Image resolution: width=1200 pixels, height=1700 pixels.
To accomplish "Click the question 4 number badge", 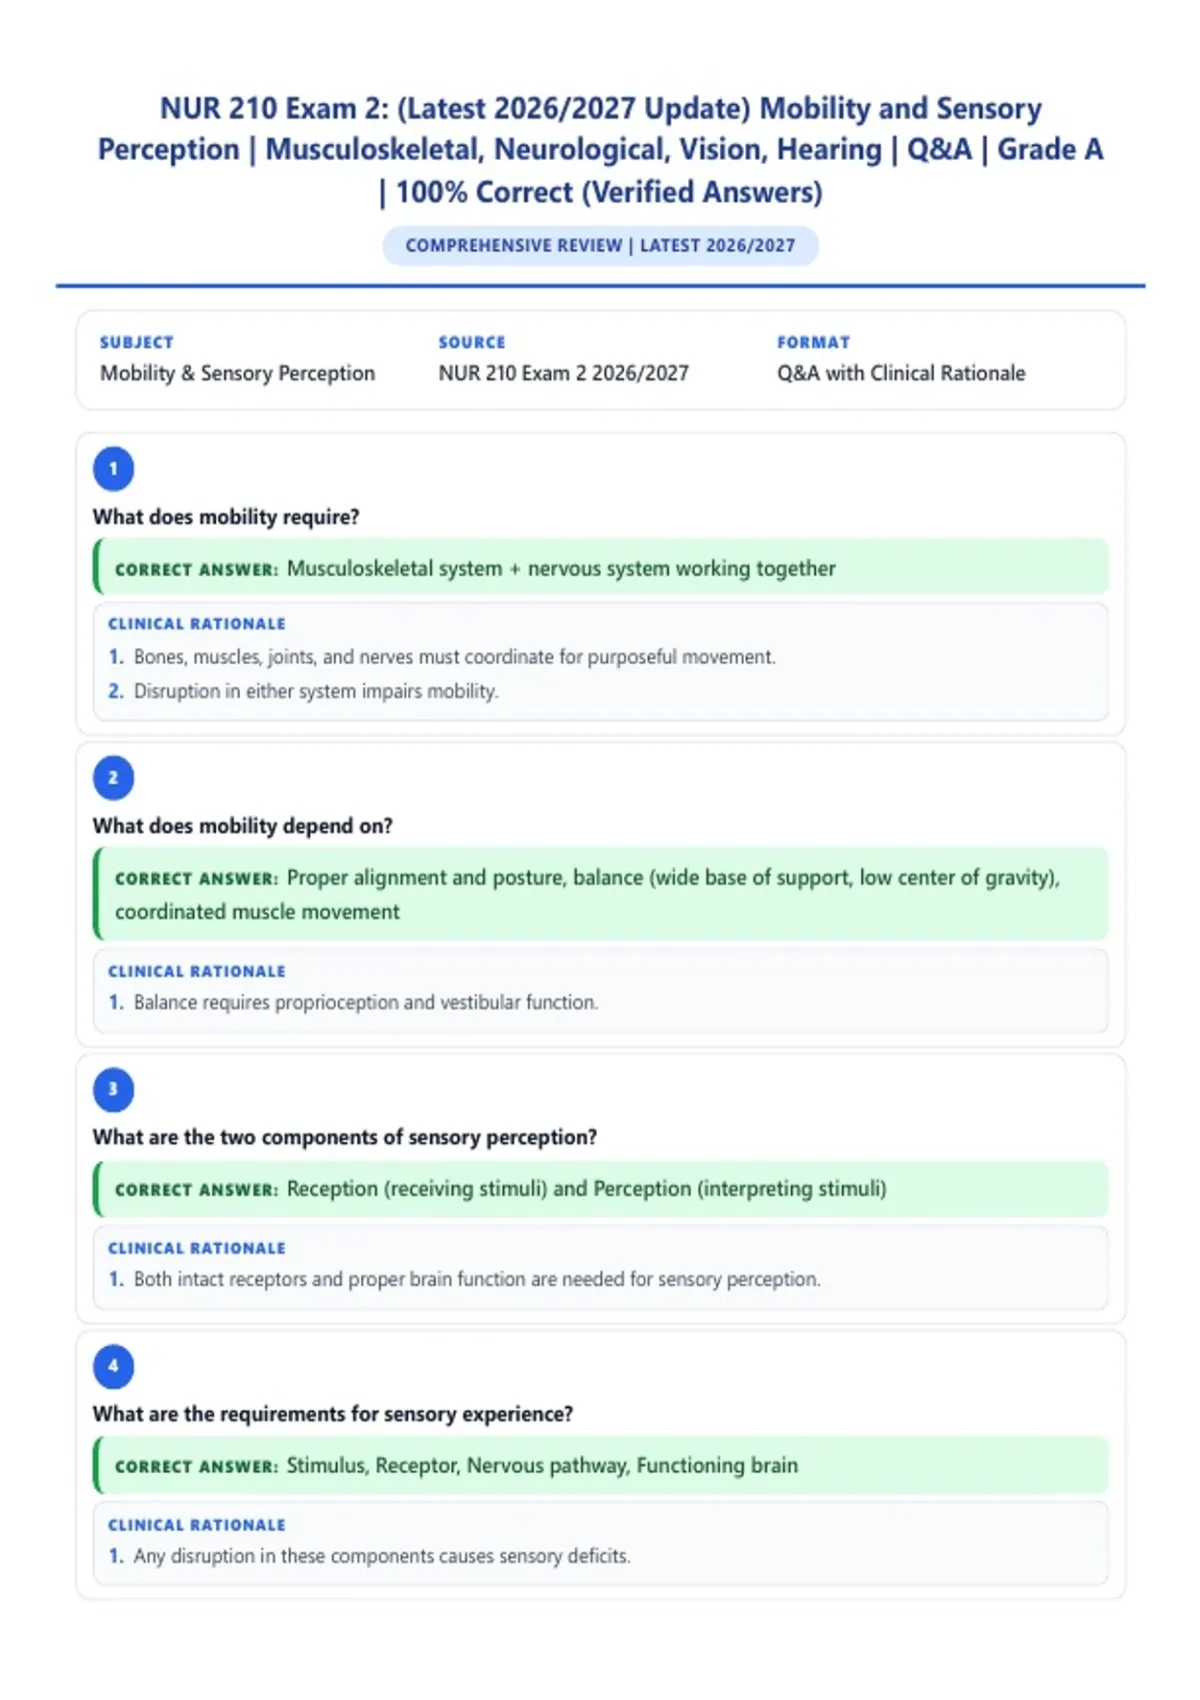I will [113, 1366].
